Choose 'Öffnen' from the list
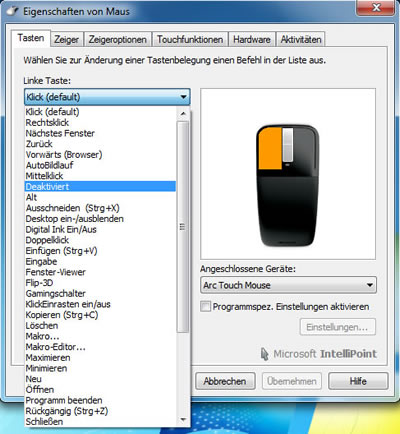The width and height of the screenshot is (400, 434). pyautogui.click(x=100, y=389)
